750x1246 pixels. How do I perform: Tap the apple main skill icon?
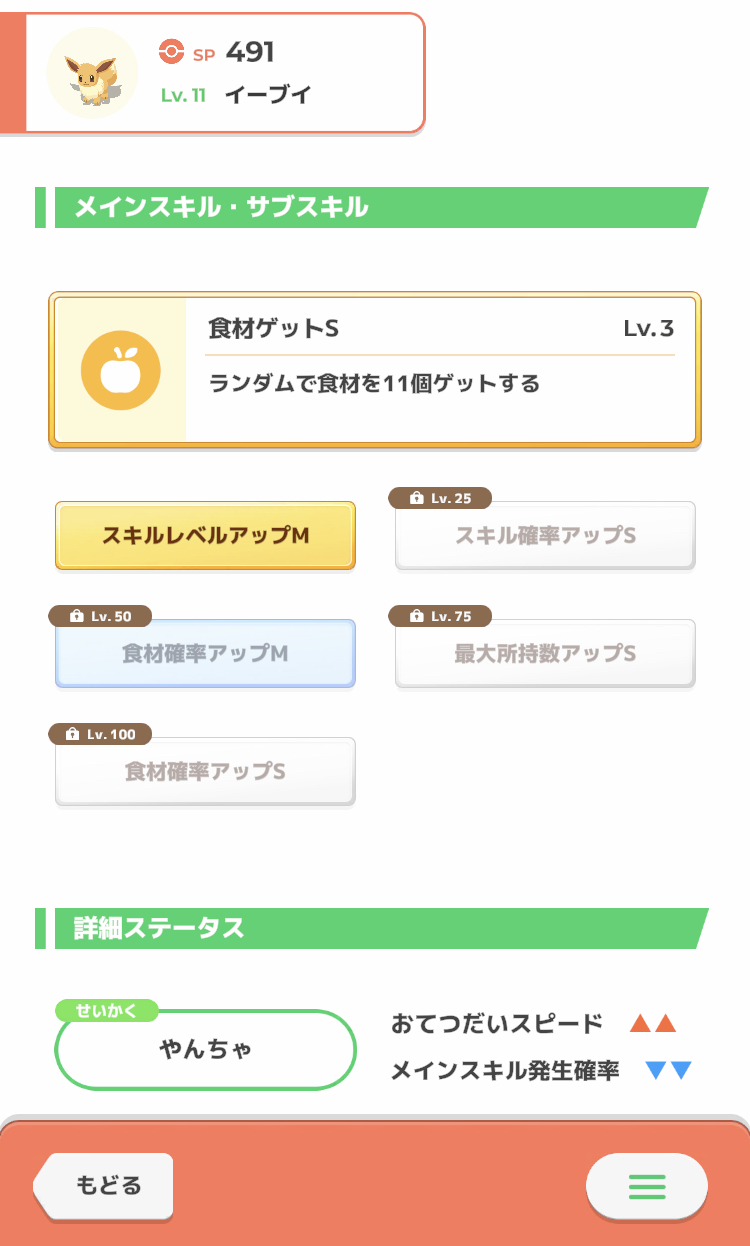pyautogui.click(x=121, y=371)
